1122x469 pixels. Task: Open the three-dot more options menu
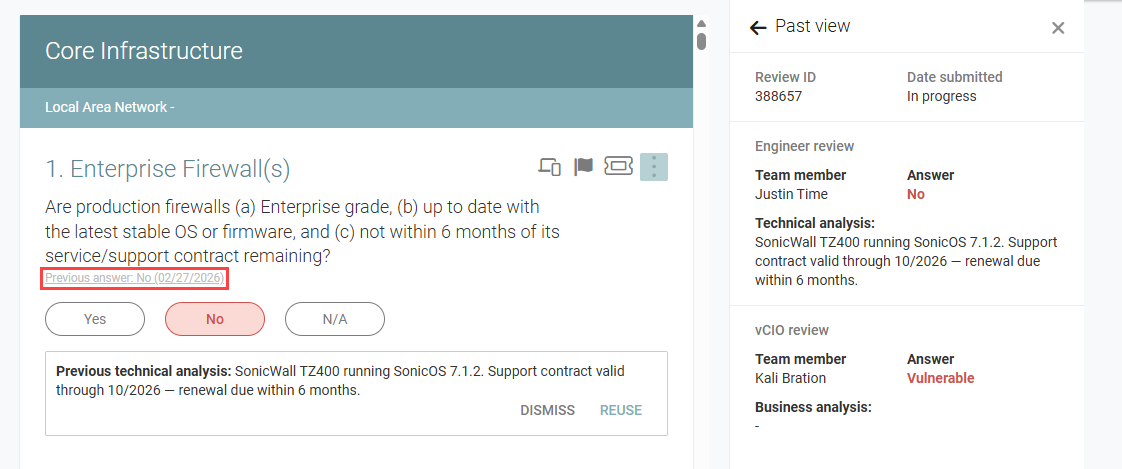(x=654, y=167)
